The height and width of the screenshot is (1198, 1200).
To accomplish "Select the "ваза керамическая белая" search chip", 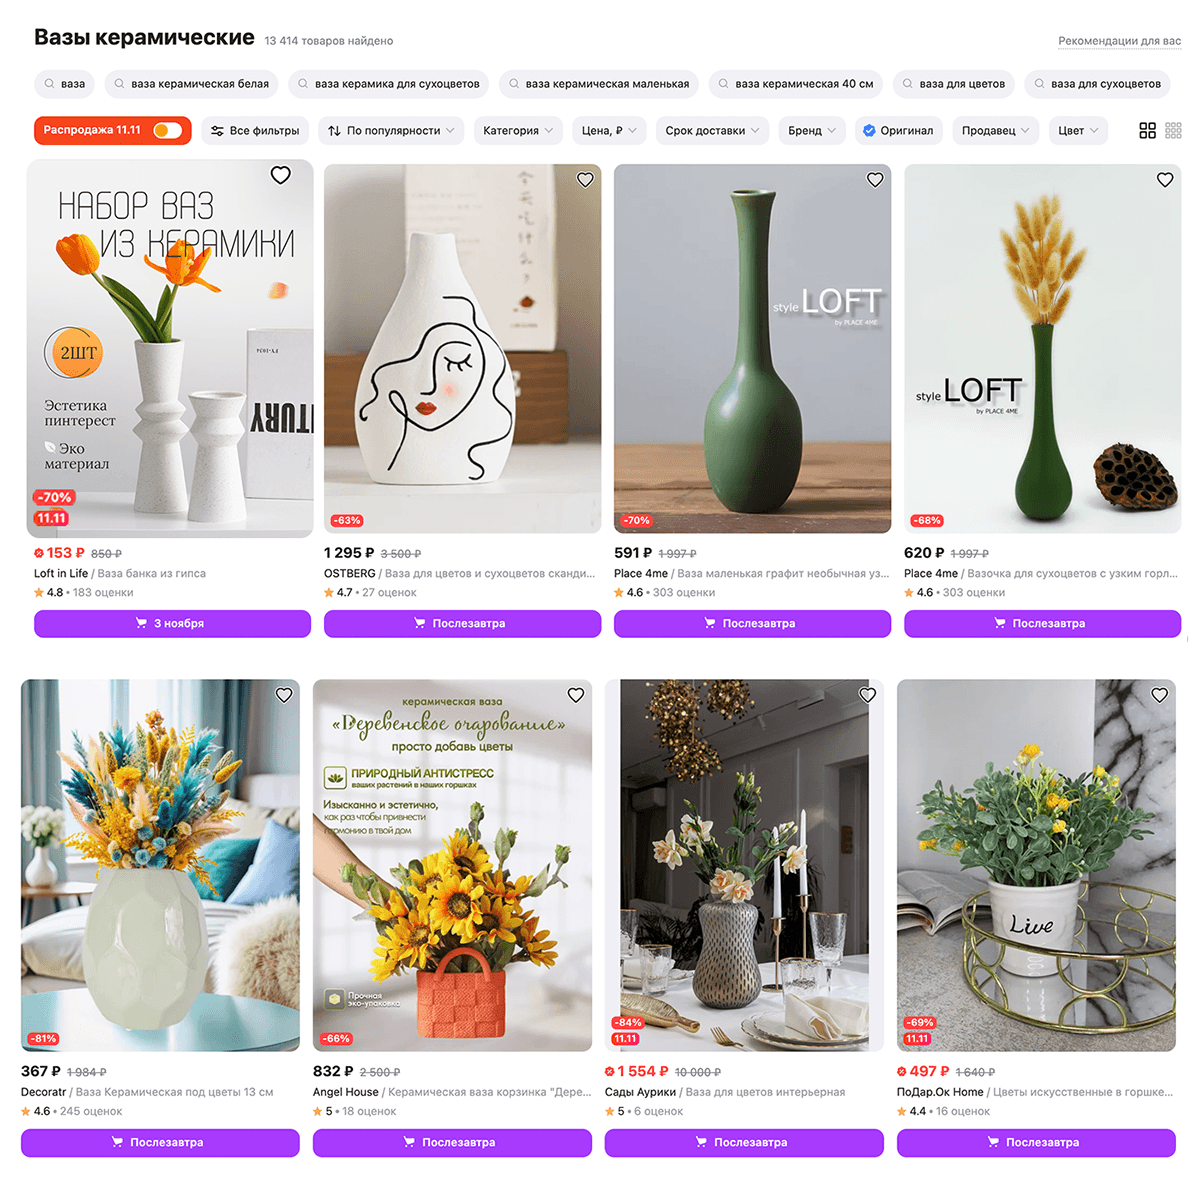I will tap(191, 84).
